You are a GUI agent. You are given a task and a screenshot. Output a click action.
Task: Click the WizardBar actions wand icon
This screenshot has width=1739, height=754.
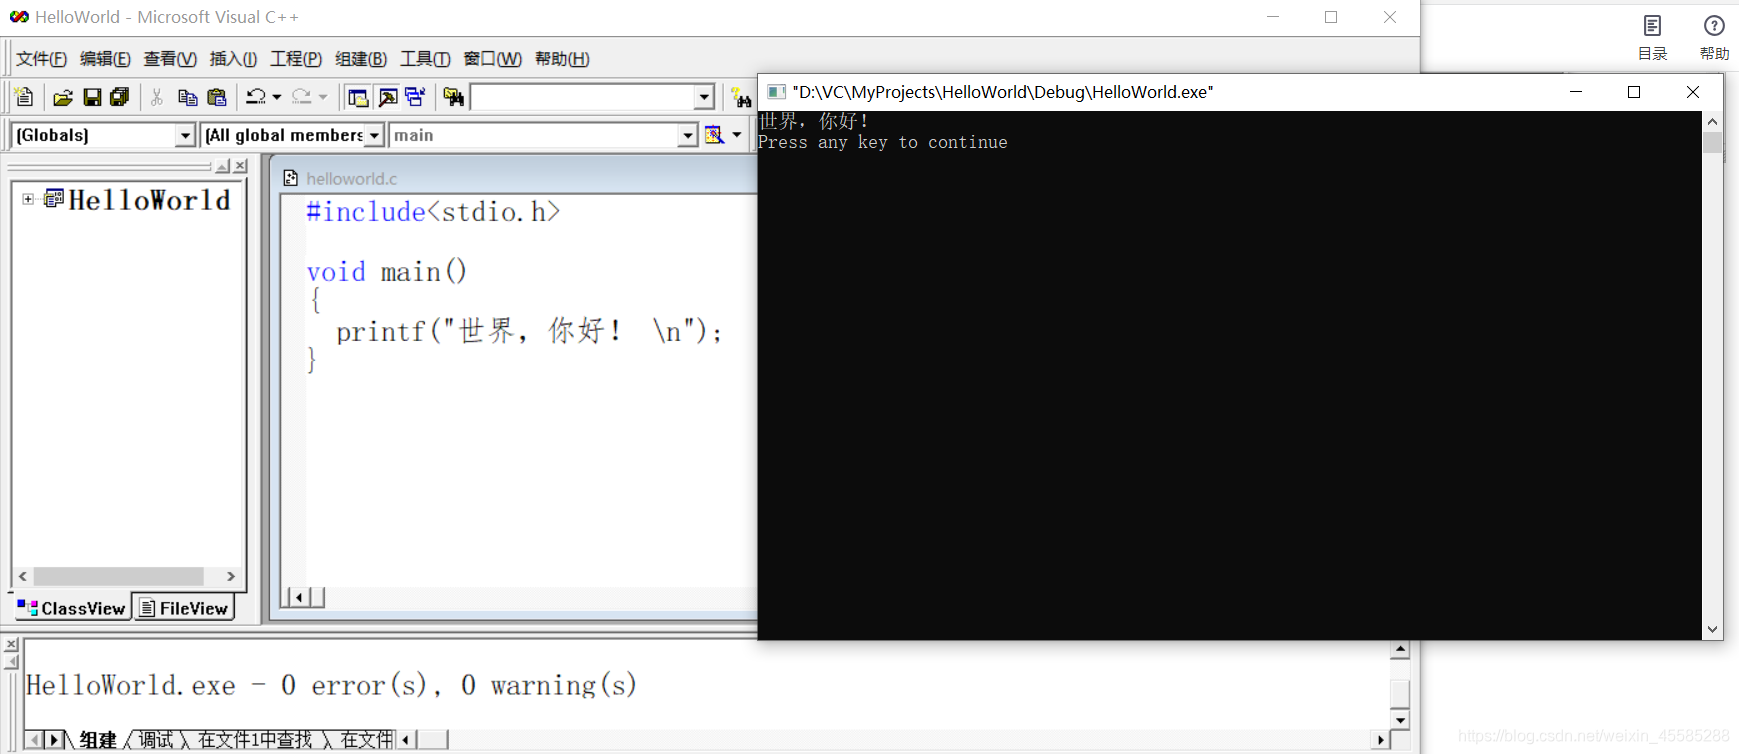point(714,135)
